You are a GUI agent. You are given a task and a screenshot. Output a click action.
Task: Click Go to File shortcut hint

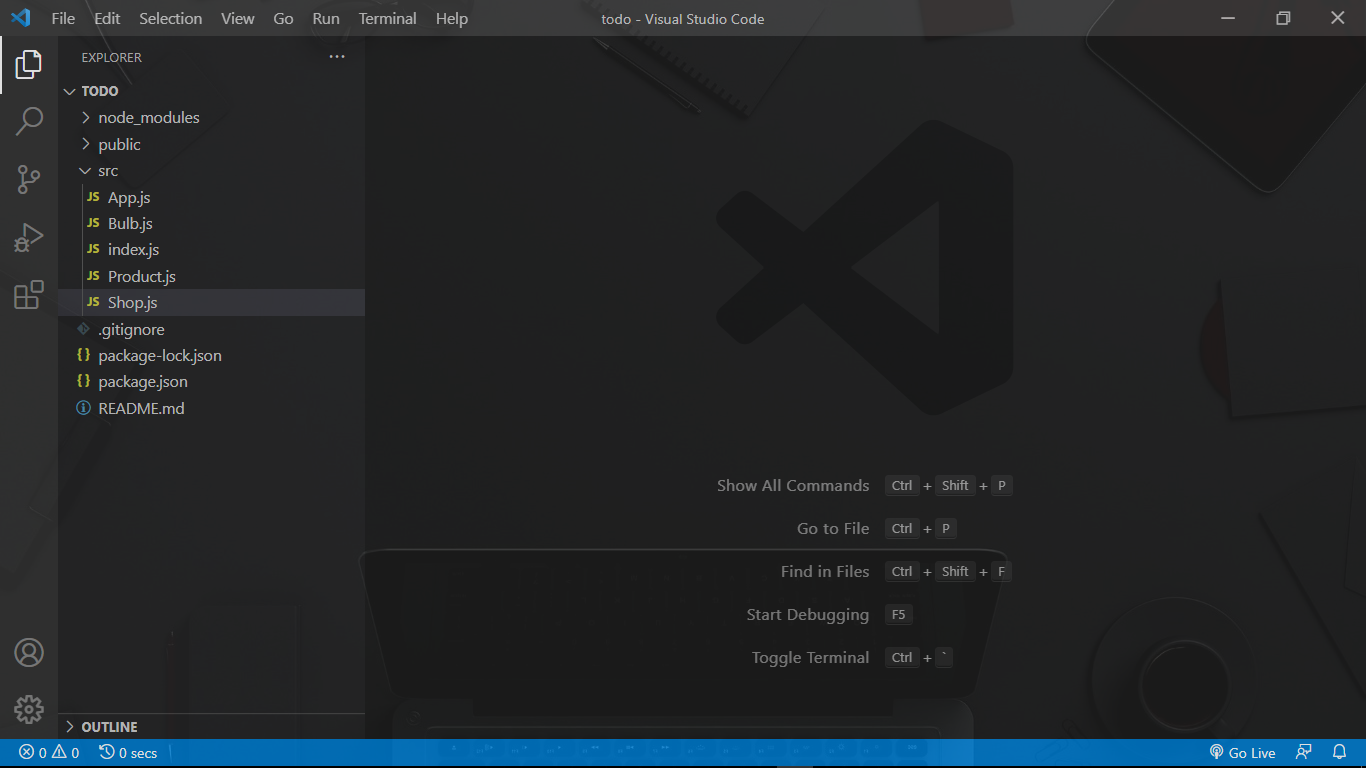pos(833,529)
